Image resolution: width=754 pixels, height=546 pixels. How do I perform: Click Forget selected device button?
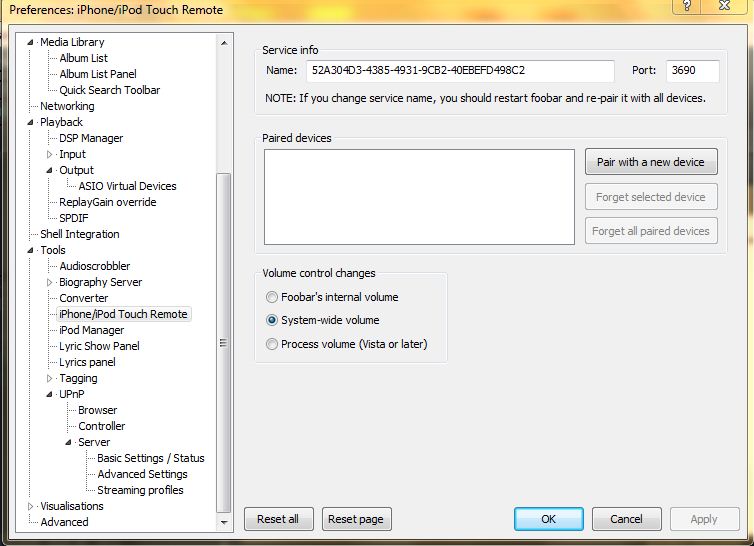tap(651, 197)
